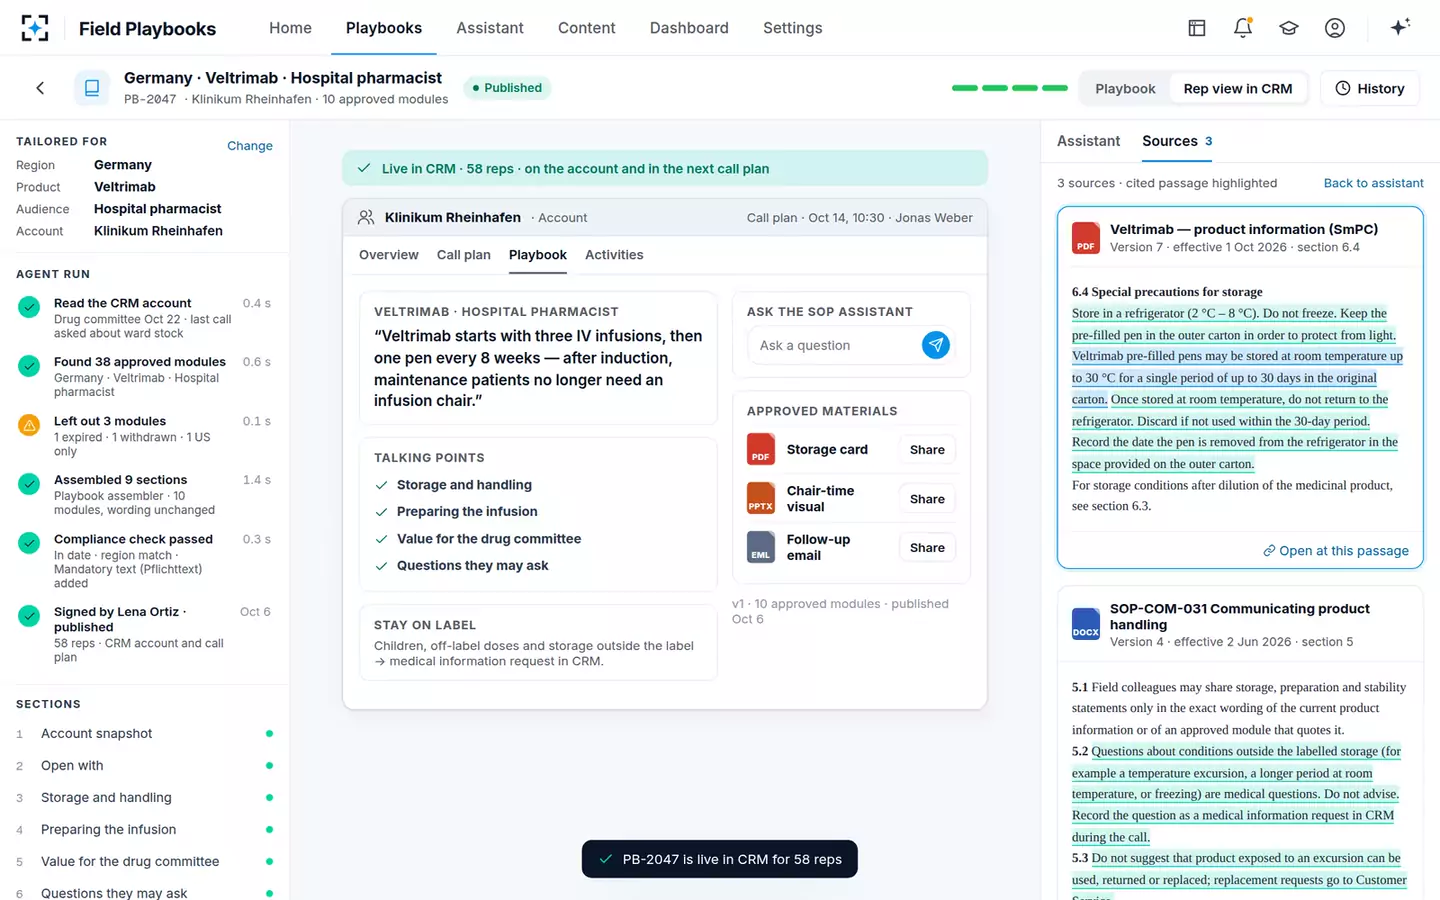The image size is (1440, 900).
Task: Open the Storage and handling section
Action: pos(145,798)
